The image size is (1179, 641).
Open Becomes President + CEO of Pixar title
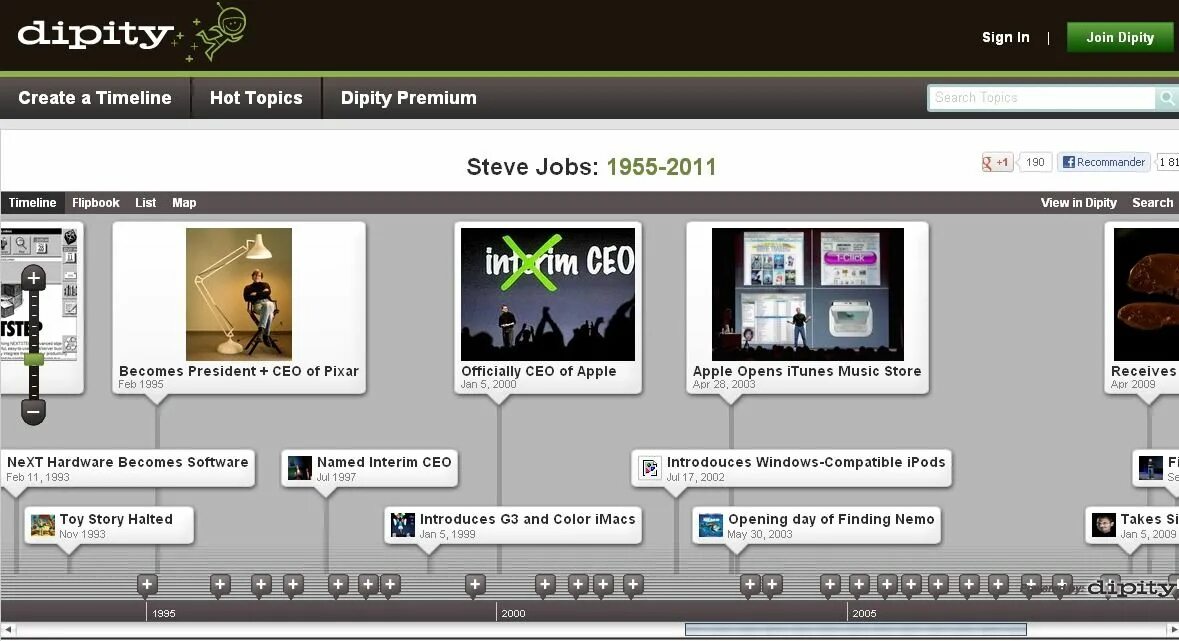click(x=238, y=371)
